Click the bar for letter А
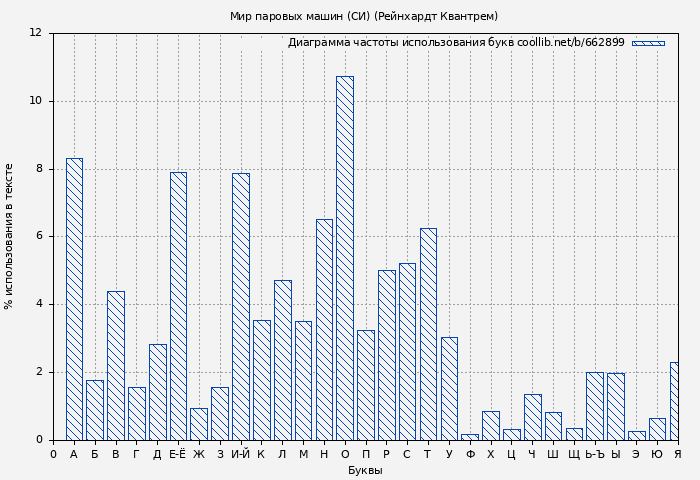This screenshot has width=700, height=480. coord(74,299)
